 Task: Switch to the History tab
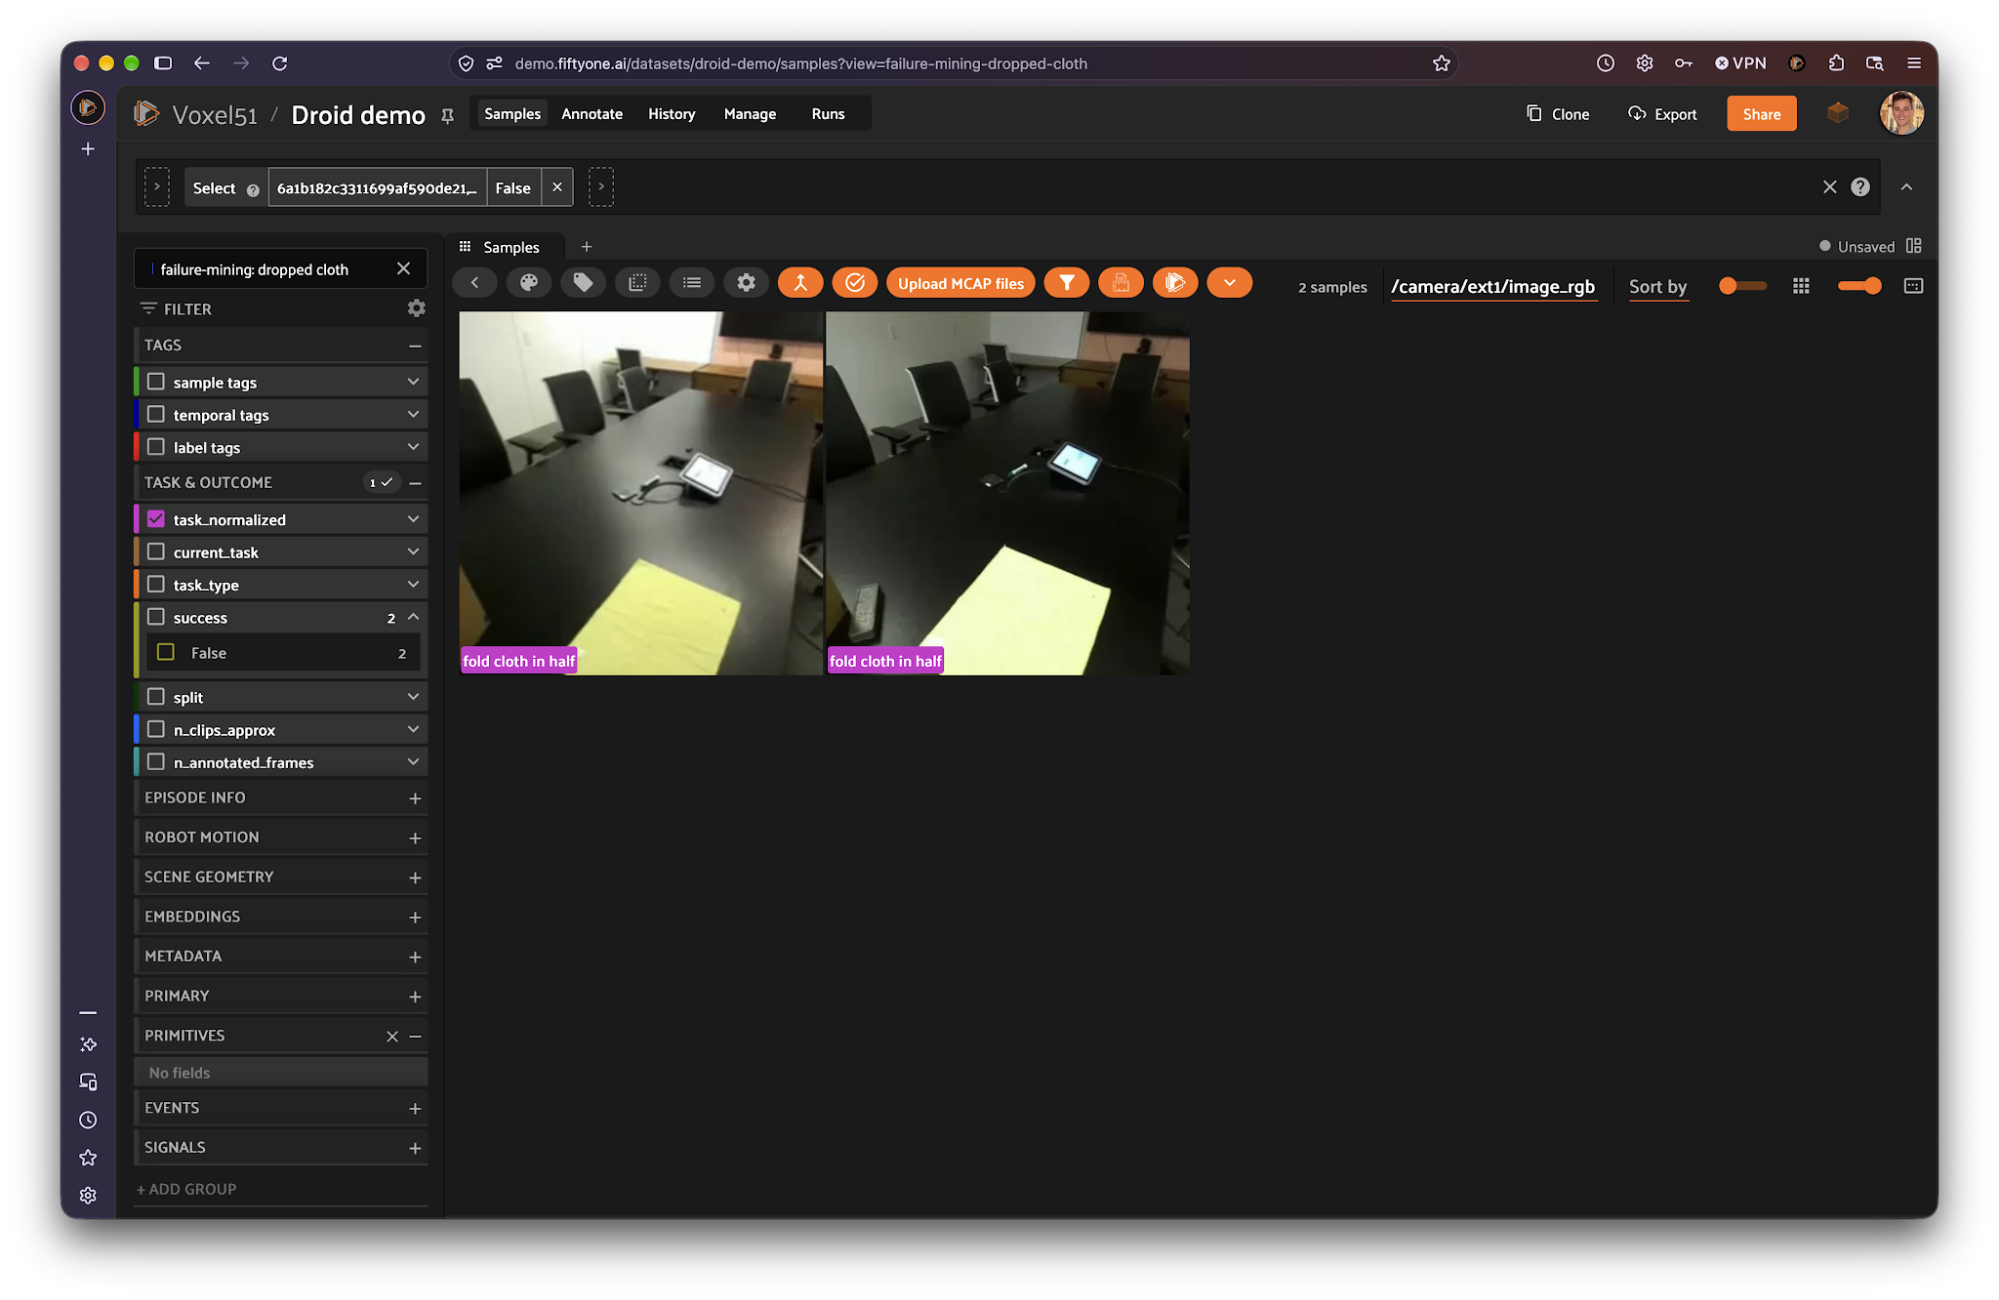(x=671, y=114)
